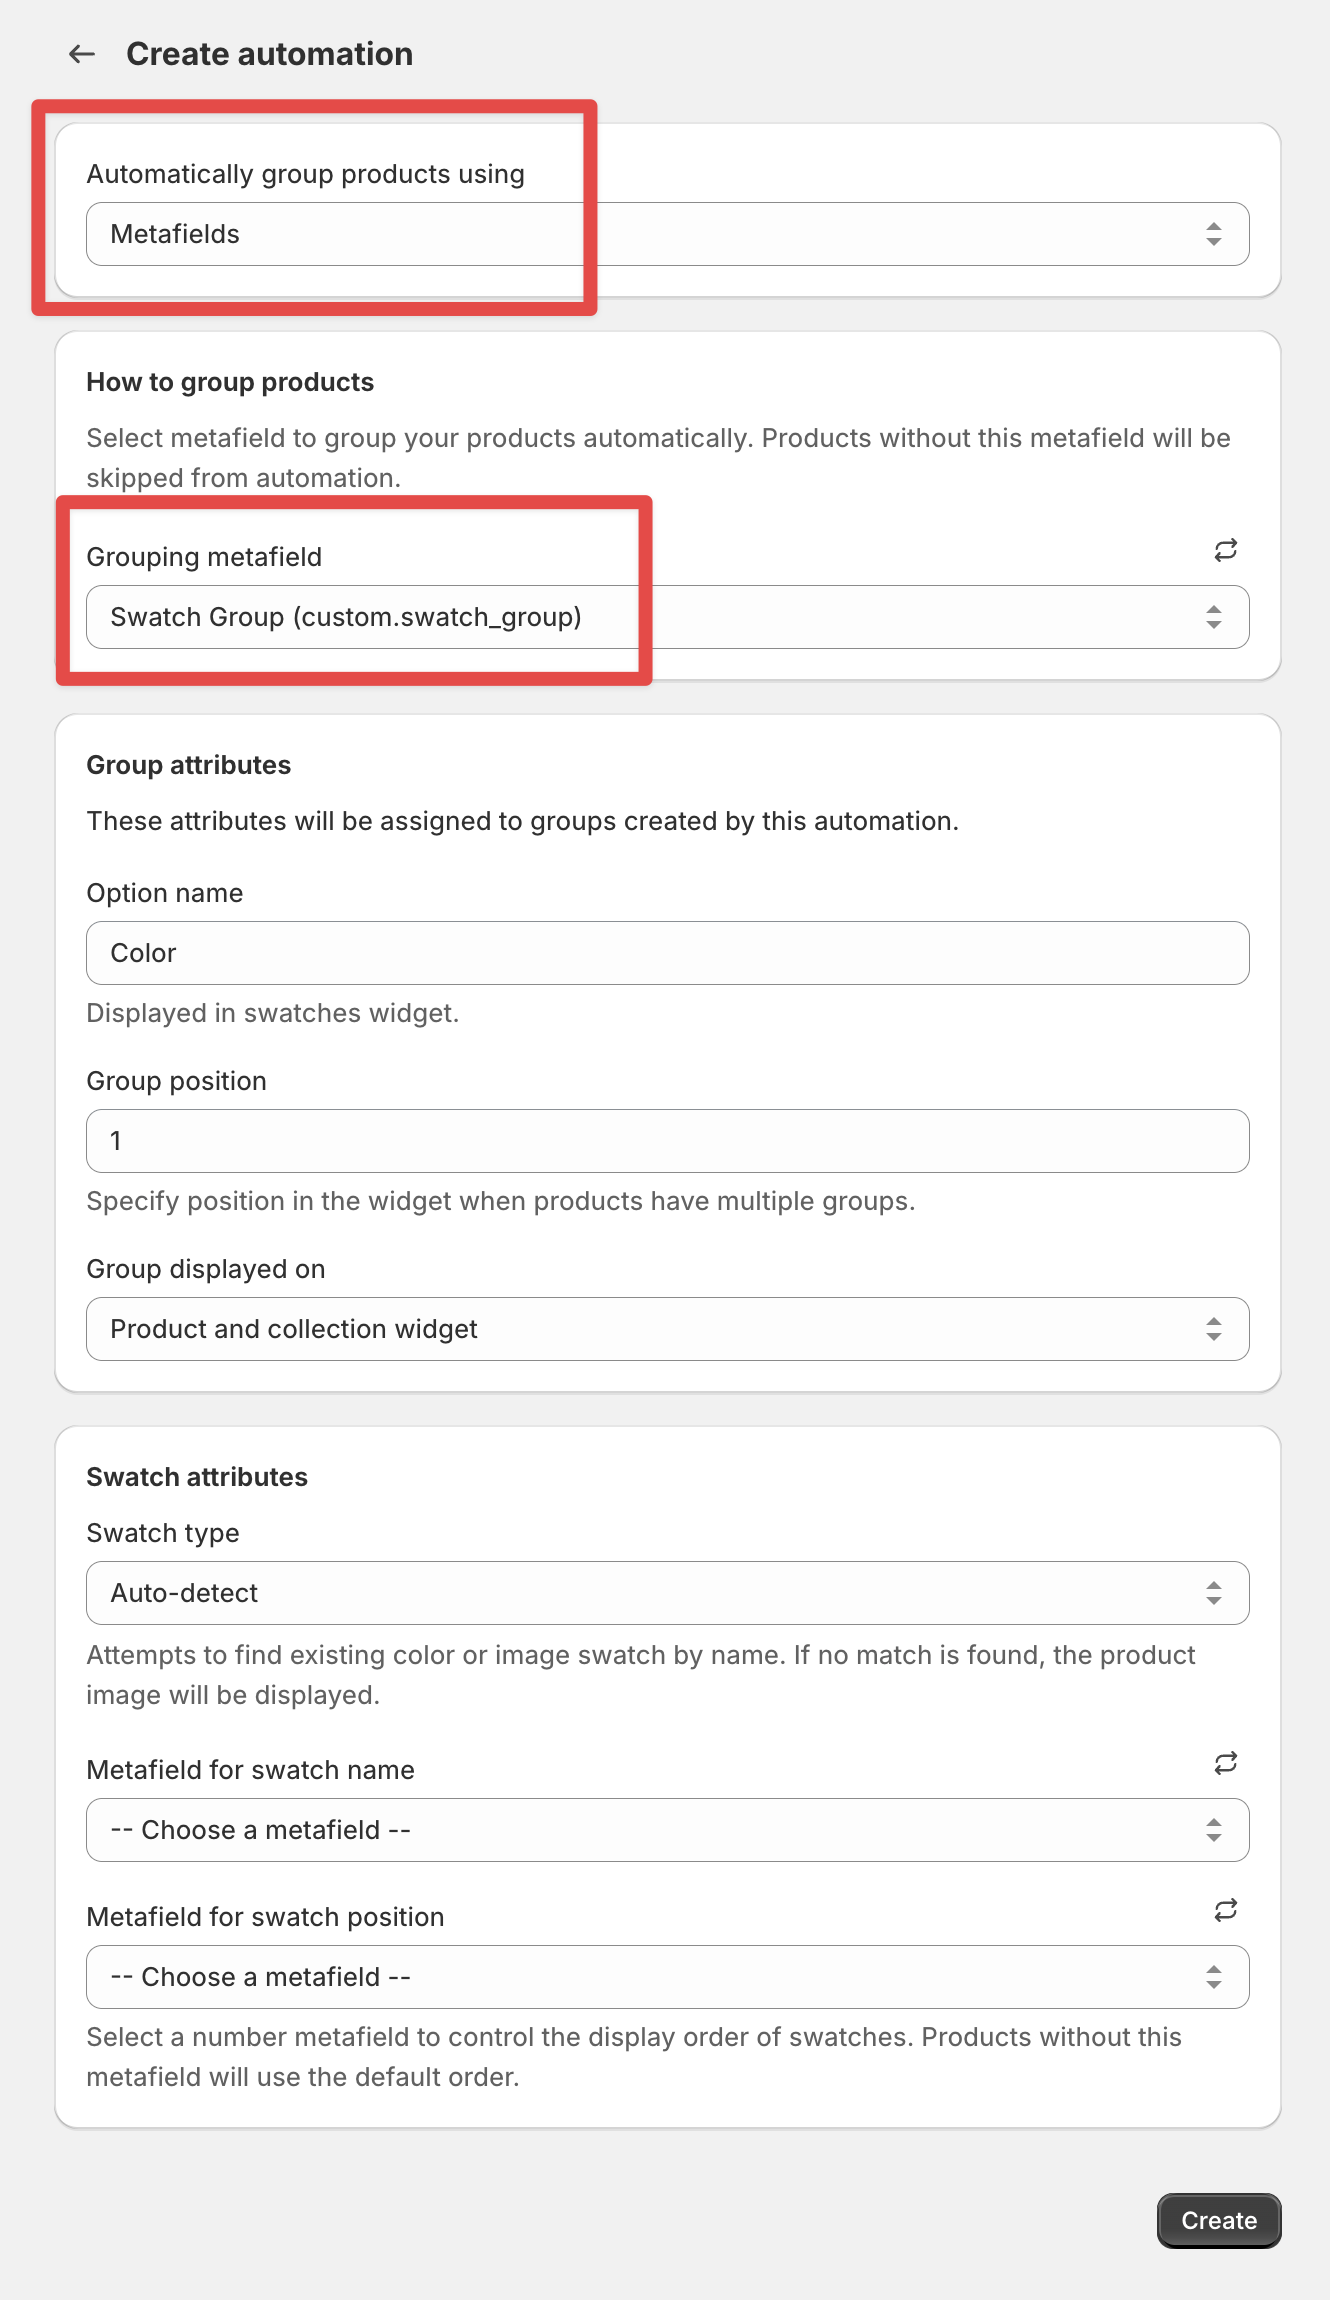Expand the Product and collection widget dropdown
This screenshot has height=2300, width=1330.
pos(667,1329)
